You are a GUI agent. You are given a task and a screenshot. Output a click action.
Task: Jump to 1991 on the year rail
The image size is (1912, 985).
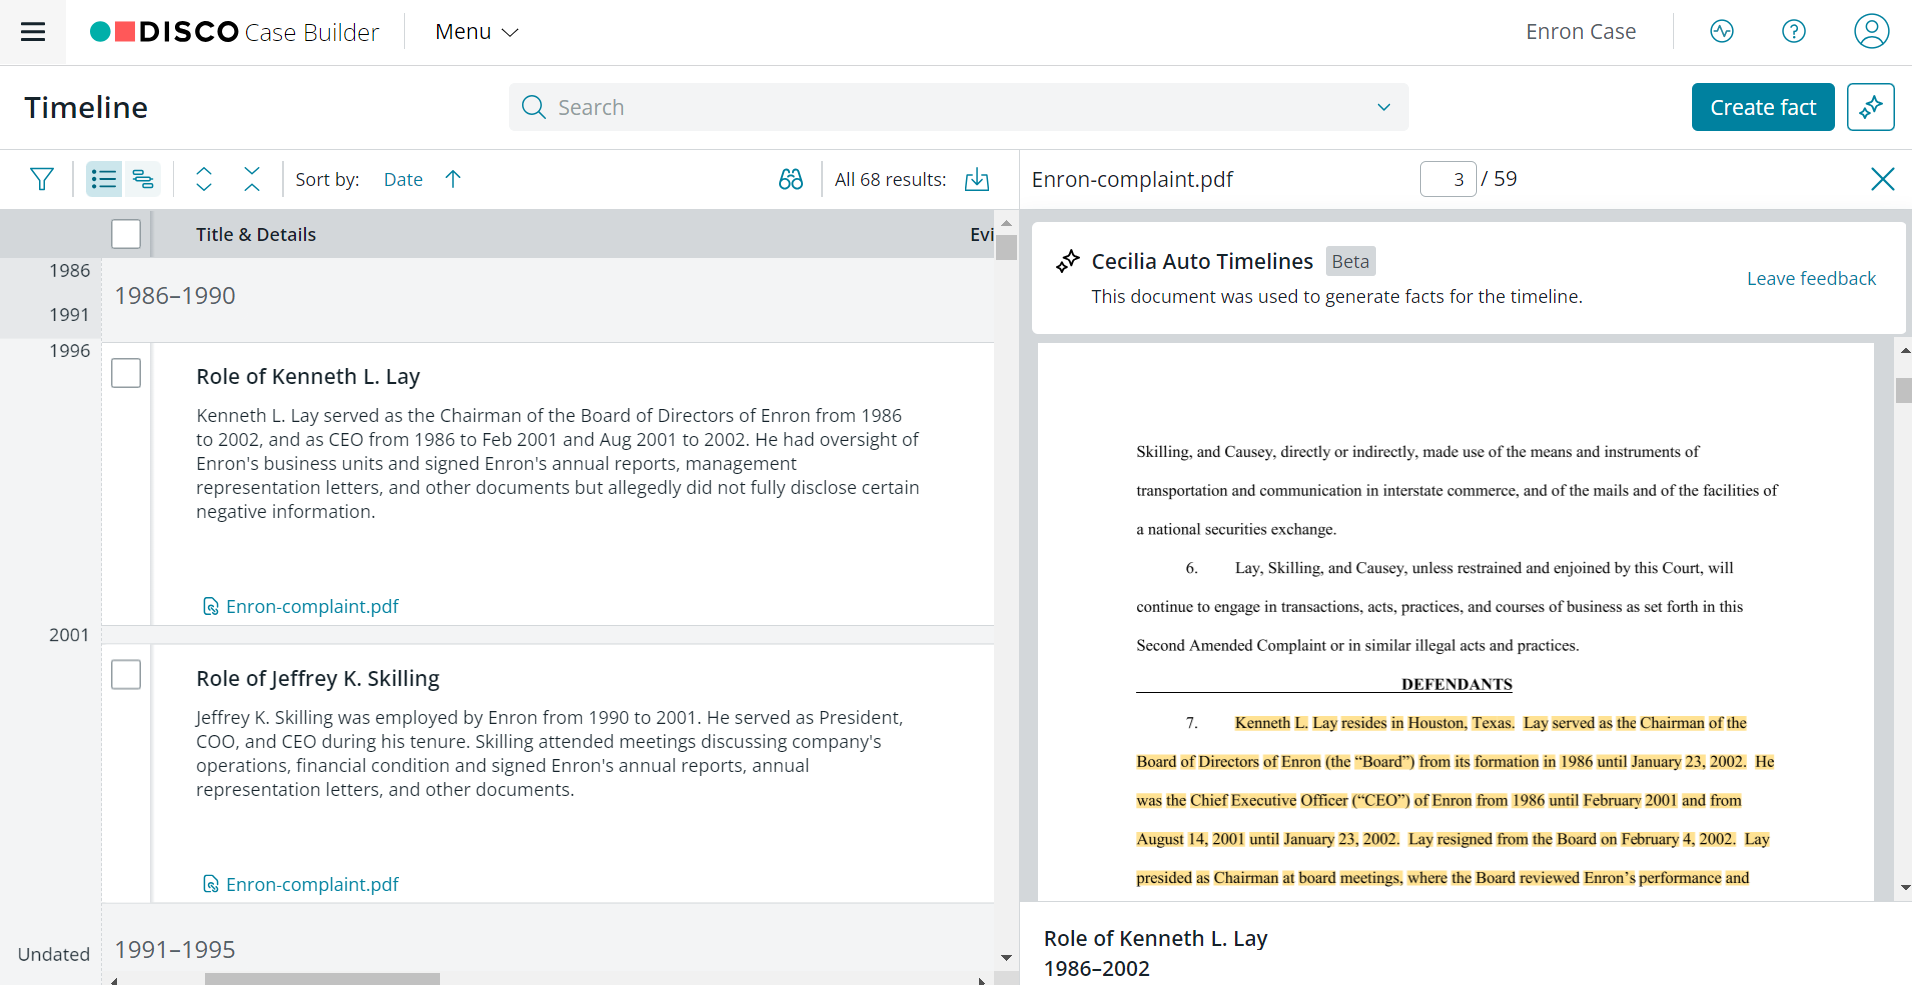pyautogui.click(x=69, y=315)
